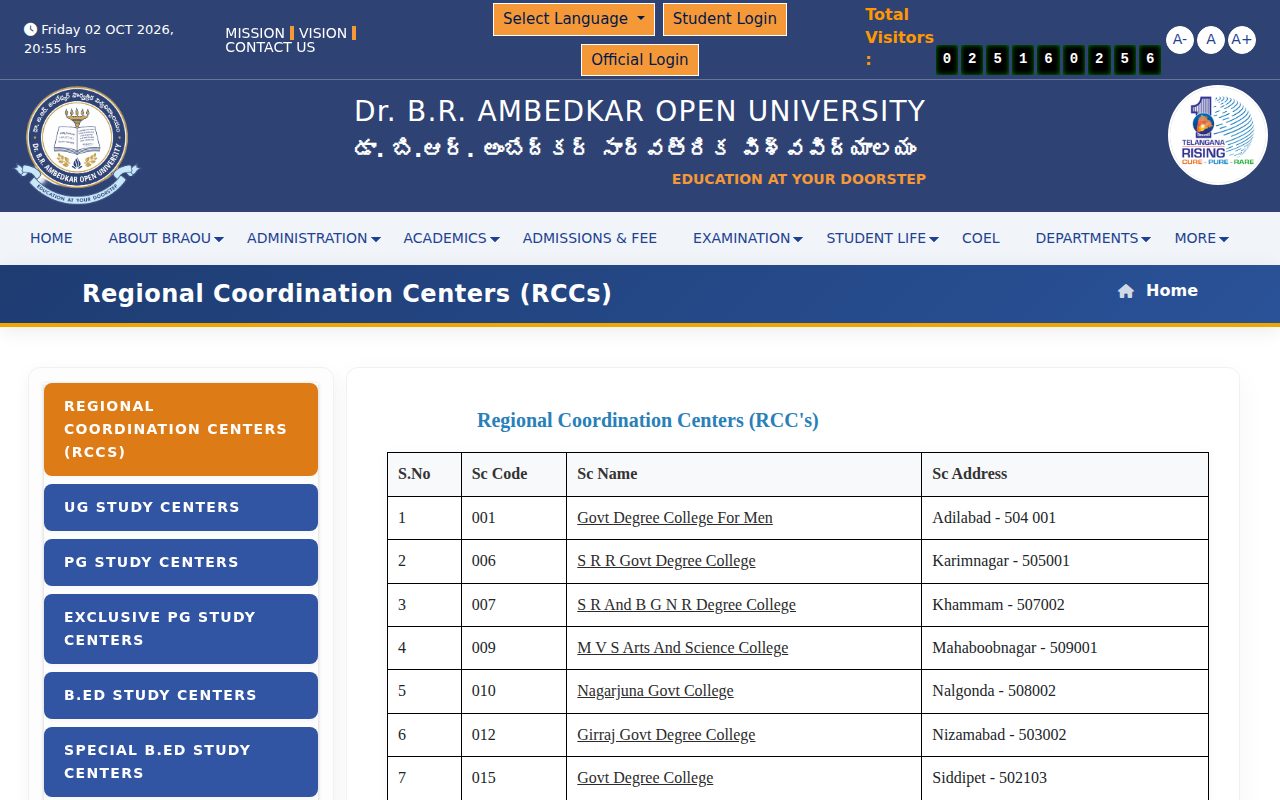Decrease font size with A- button
The width and height of the screenshot is (1280, 800).
[x=1180, y=40]
